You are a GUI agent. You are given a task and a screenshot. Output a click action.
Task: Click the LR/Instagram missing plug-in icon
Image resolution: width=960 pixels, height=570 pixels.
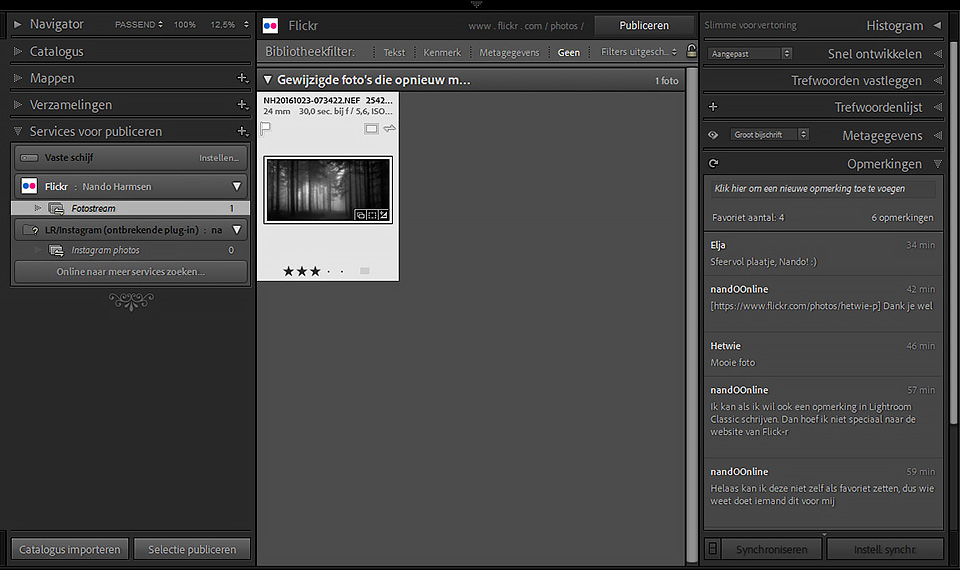pyautogui.click(x=30, y=230)
